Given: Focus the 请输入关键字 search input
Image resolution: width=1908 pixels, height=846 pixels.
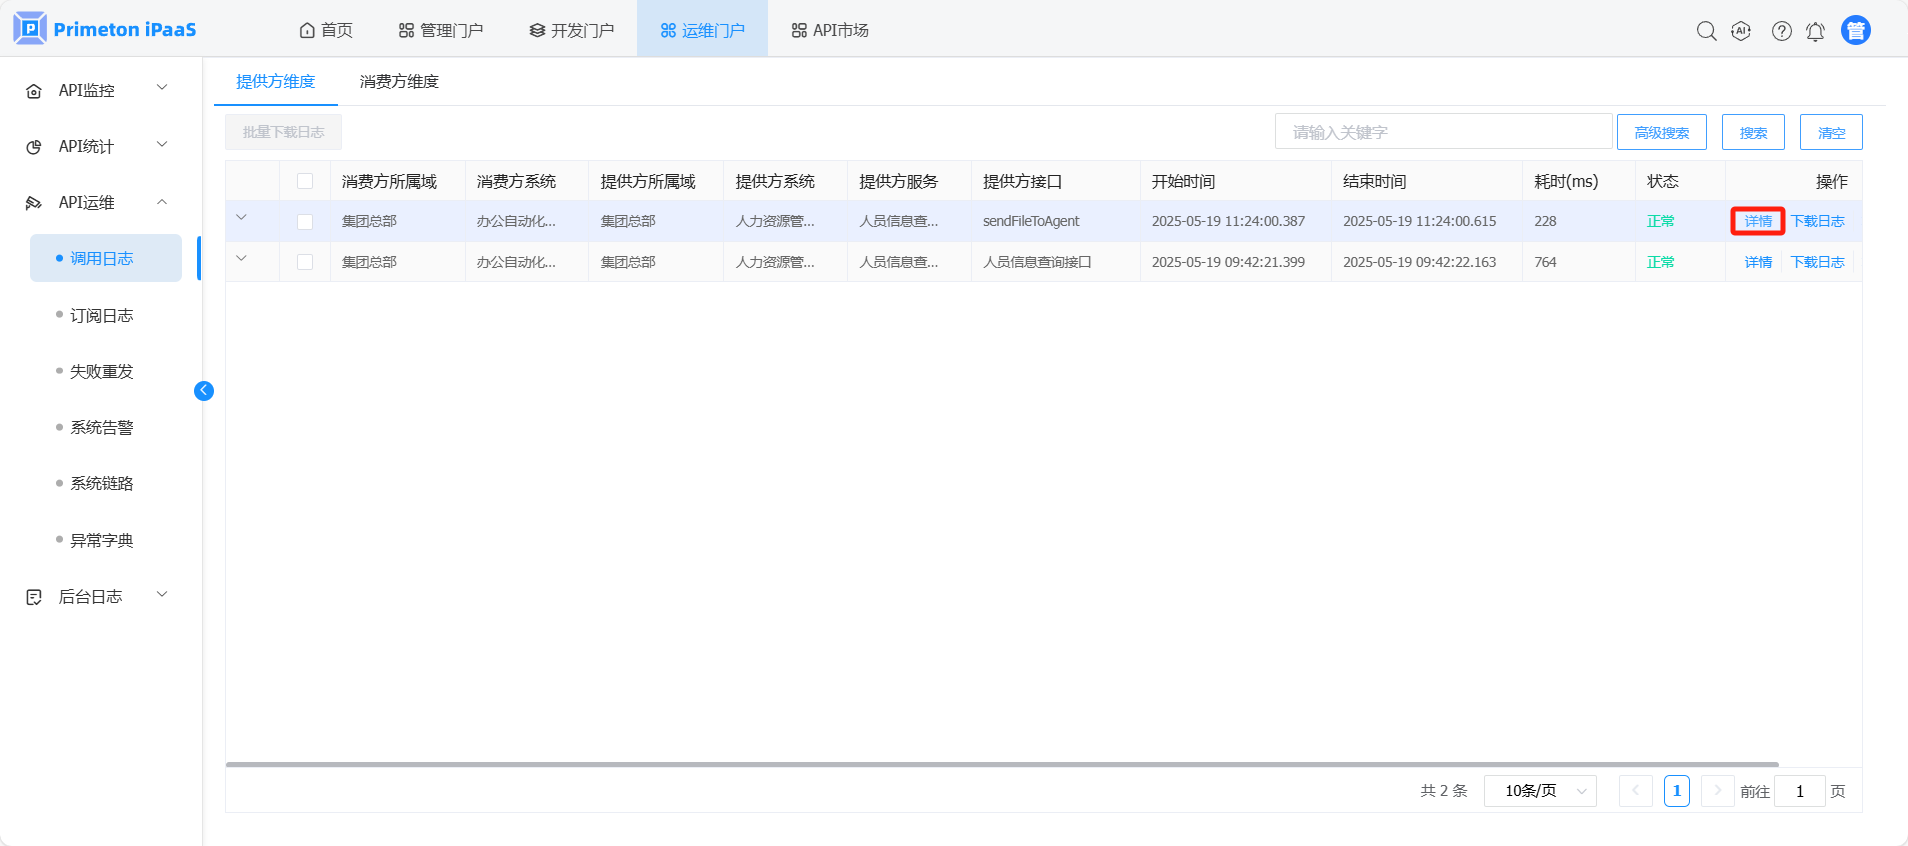Looking at the screenshot, I should [x=1442, y=132].
